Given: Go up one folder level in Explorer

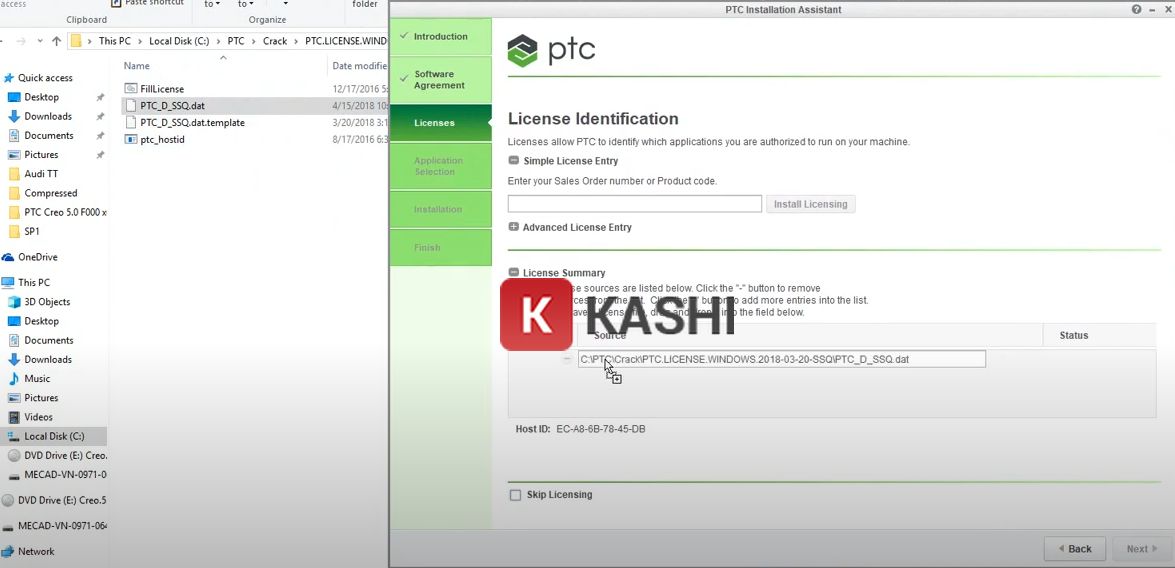Looking at the screenshot, I should (x=56, y=41).
